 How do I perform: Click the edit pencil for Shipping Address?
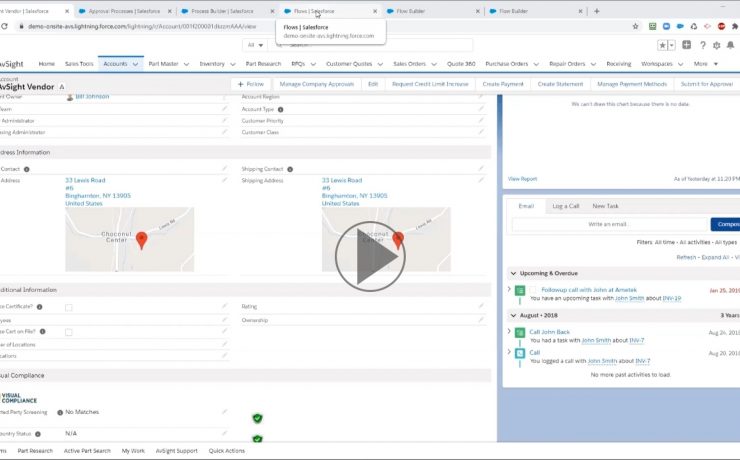[x=481, y=180]
